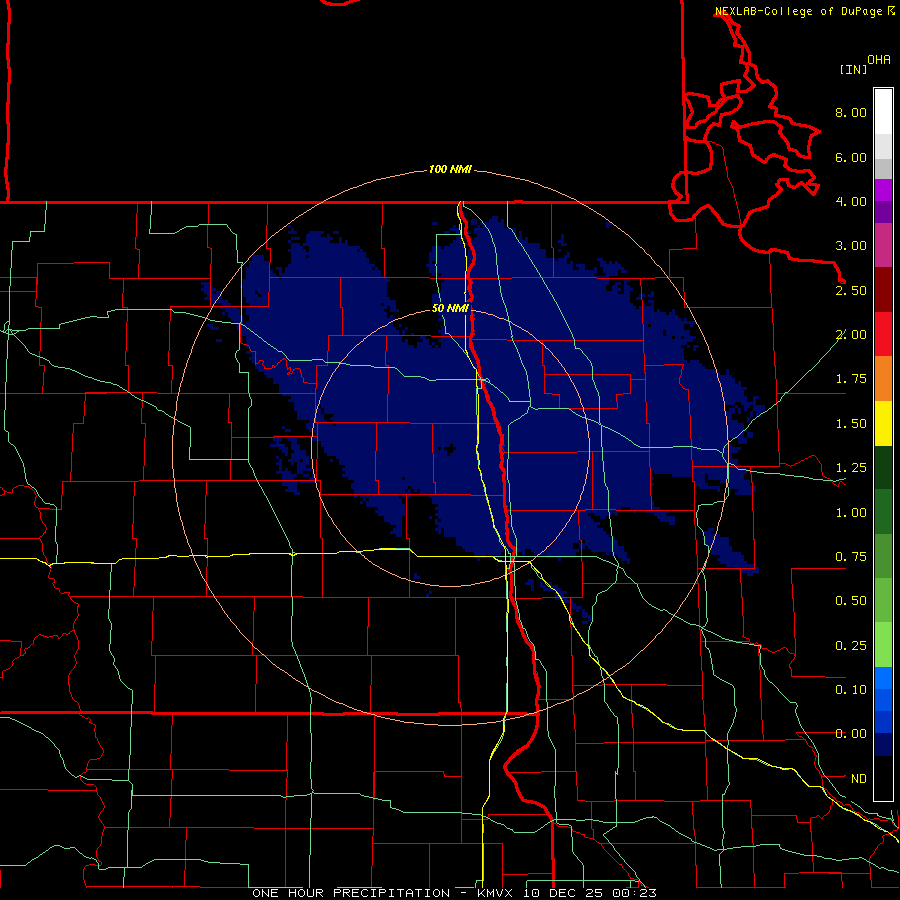Viewport: 900px width, 900px height.
Task: Click the ONE HOUR PRECIPITATION title text
Action: [x=351, y=893]
